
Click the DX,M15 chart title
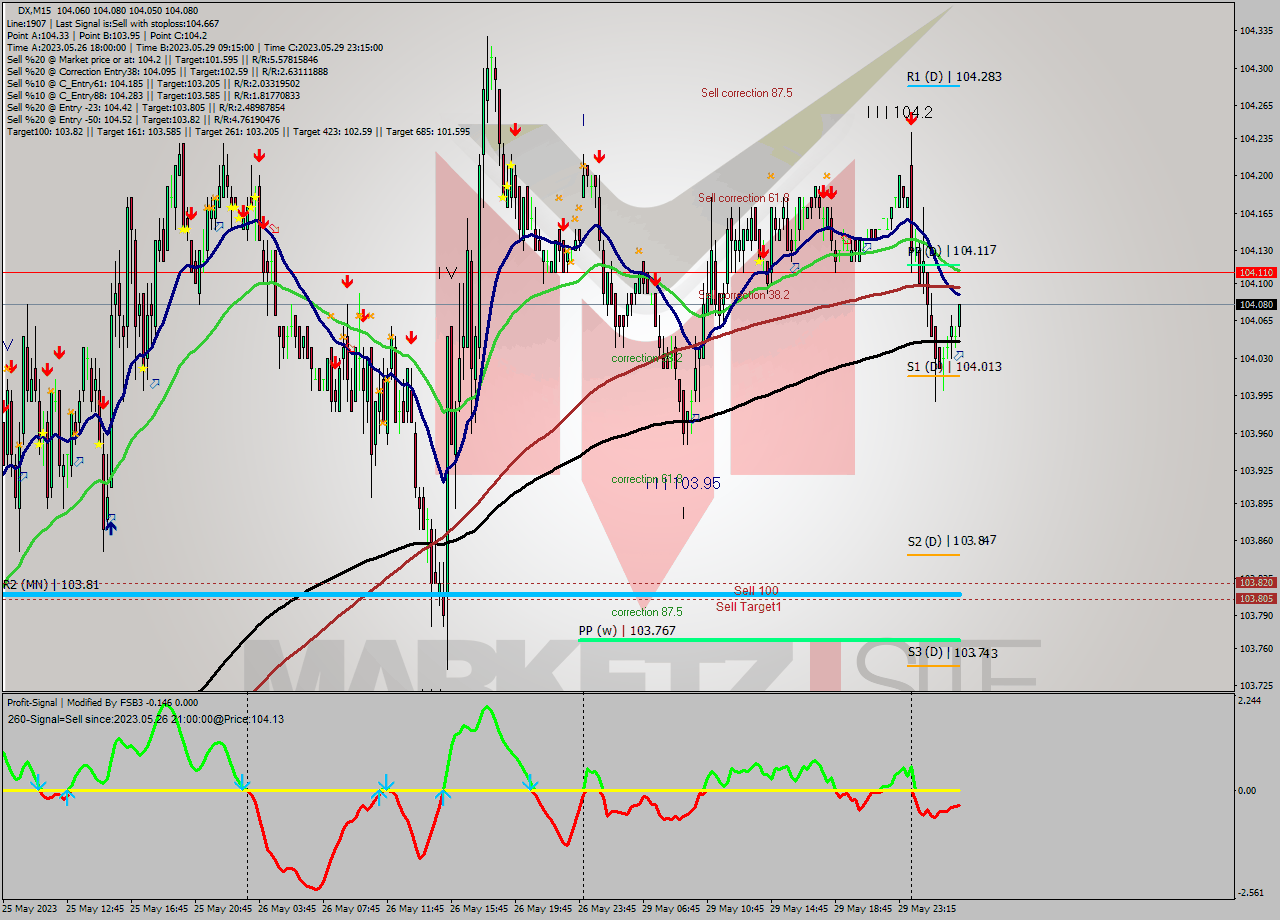(x=38, y=11)
